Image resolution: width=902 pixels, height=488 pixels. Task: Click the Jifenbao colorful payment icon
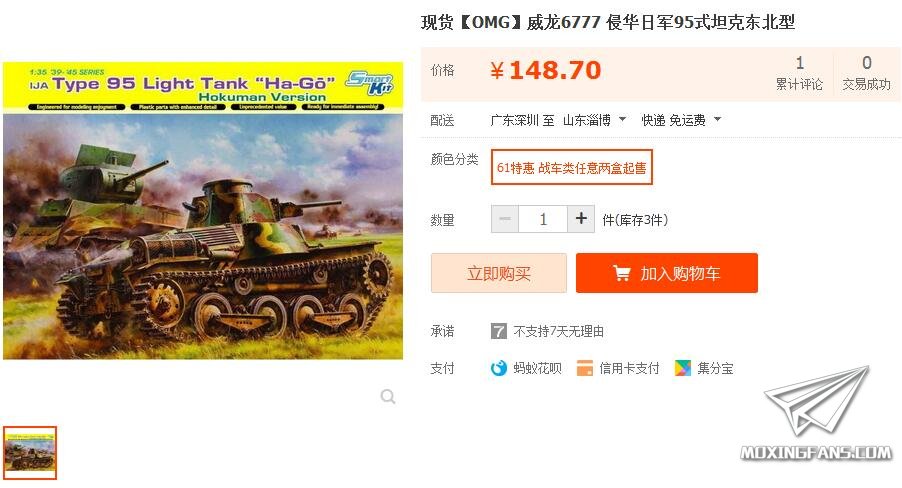point(683,368)
